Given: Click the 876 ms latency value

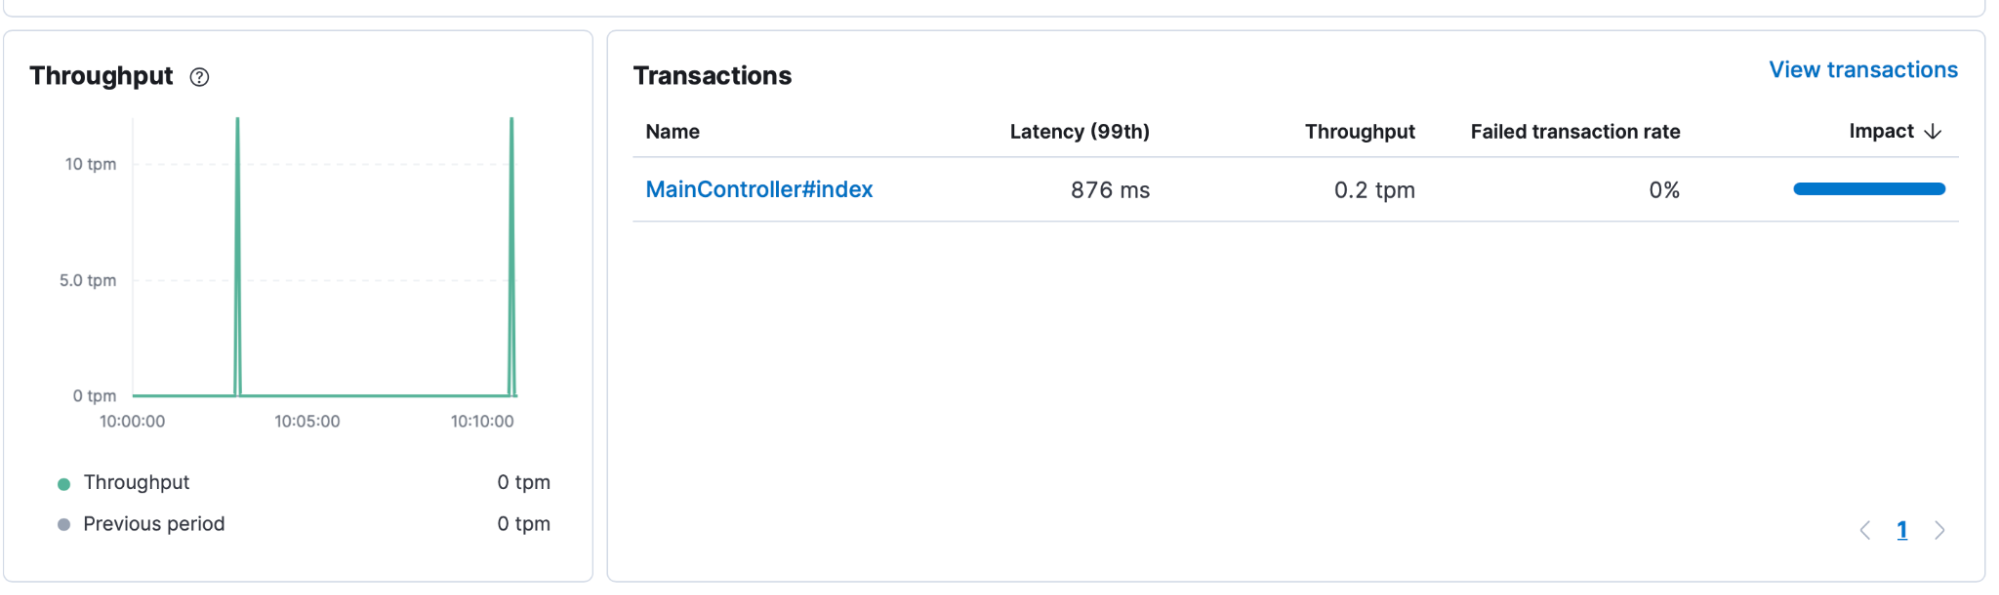Looking at the screenshot, I should click(x=1110, y=190).
